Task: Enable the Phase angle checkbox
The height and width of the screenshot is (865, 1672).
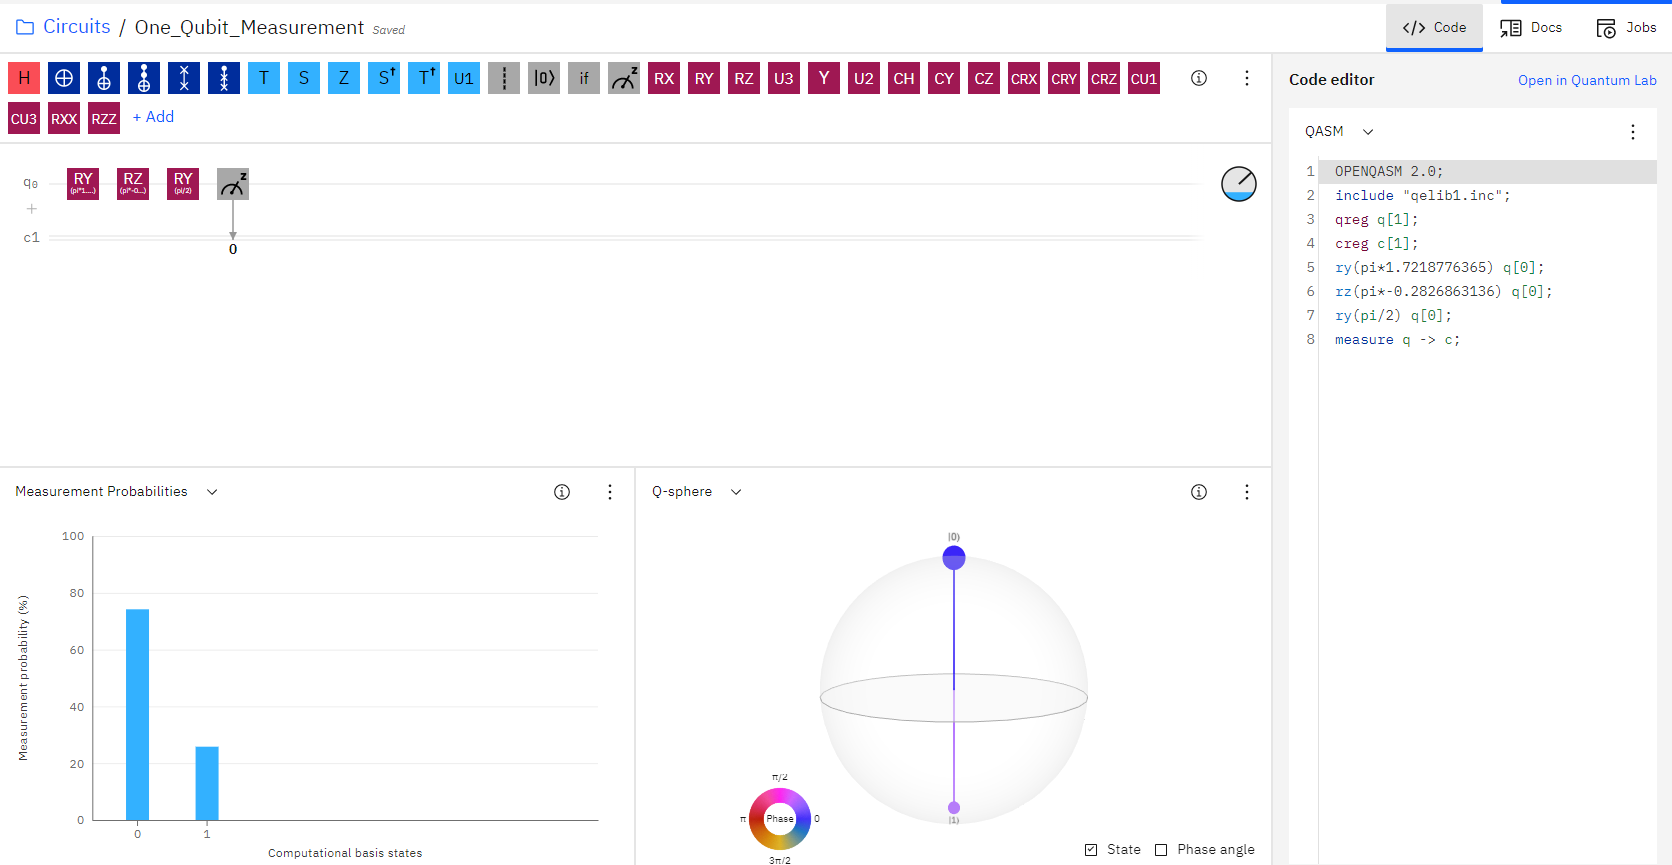Action: point(1161,850)
